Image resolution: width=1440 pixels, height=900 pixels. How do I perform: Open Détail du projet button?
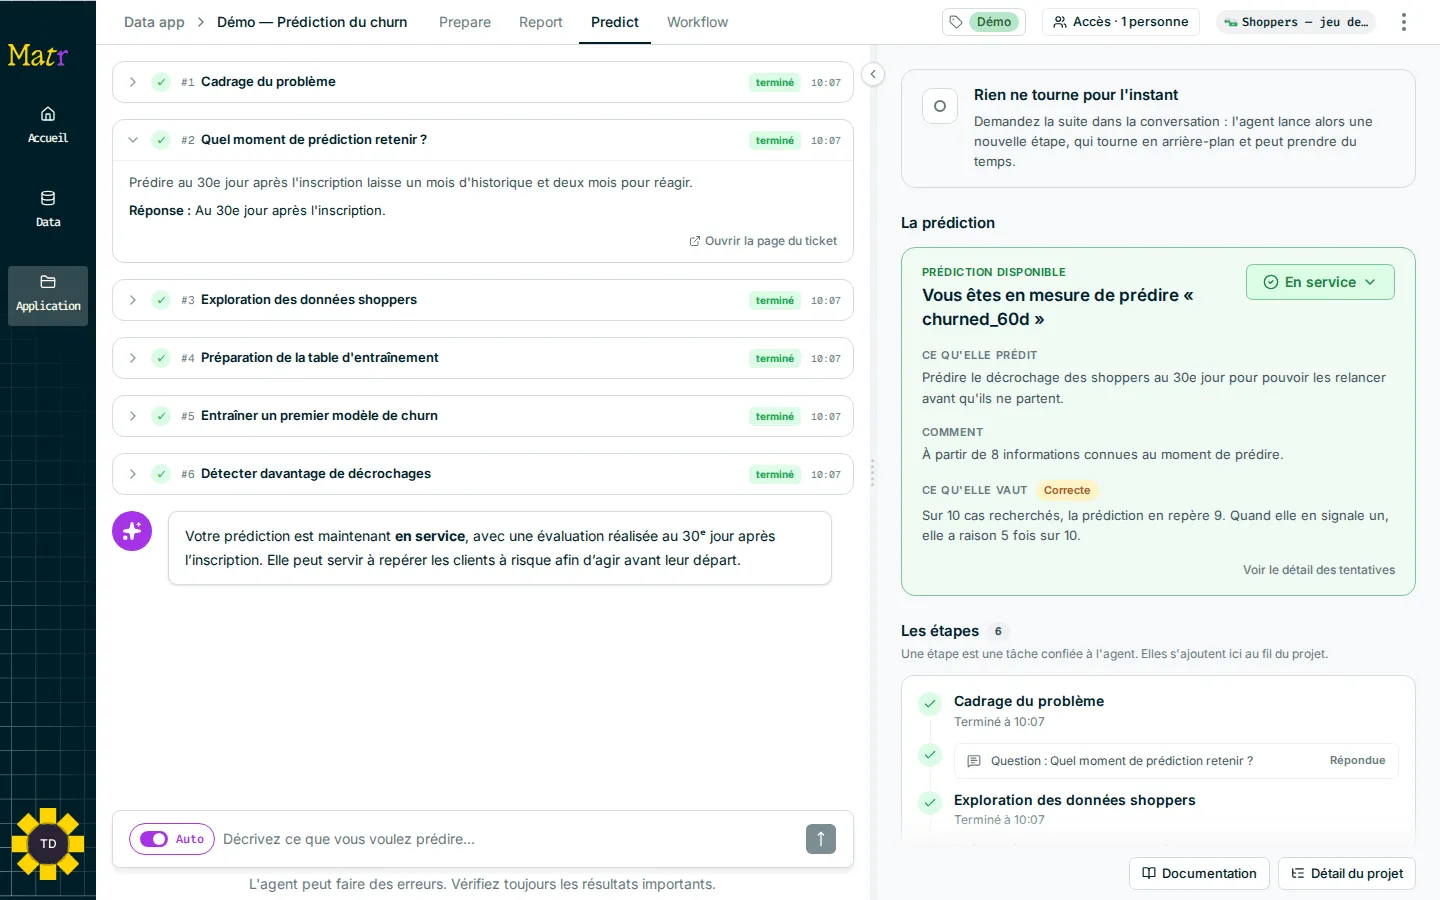tap(1347, 873)
